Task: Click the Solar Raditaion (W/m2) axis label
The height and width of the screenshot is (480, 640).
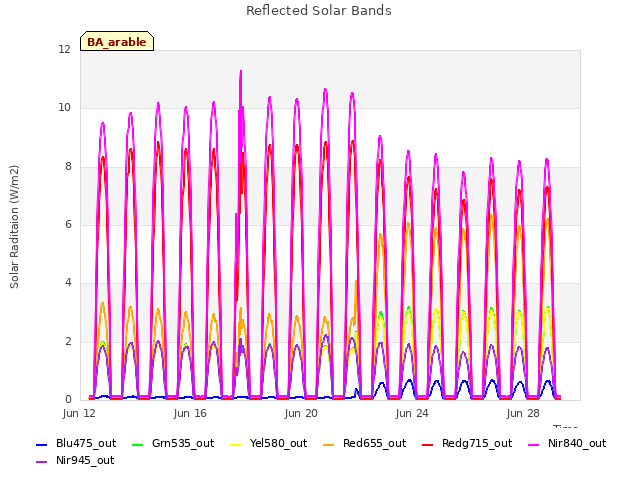Action: click(x=14, y=227)
